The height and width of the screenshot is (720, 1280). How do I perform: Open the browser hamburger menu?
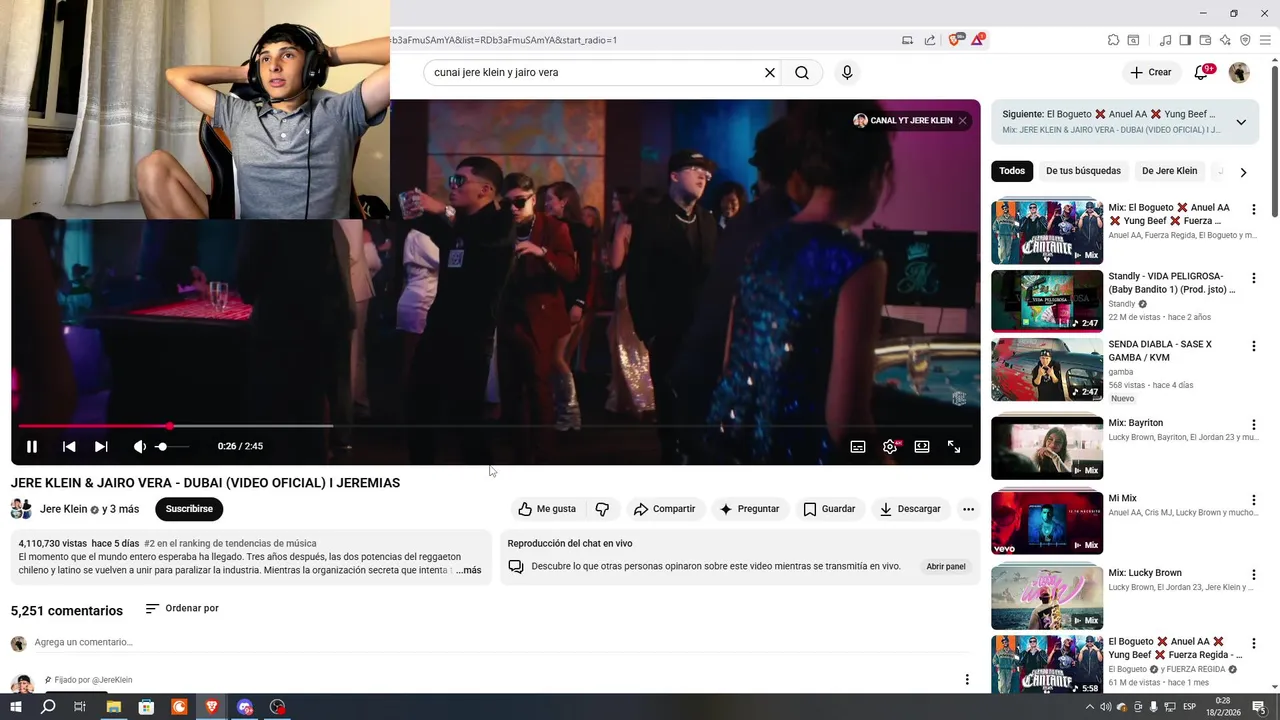pos(1265,40)
